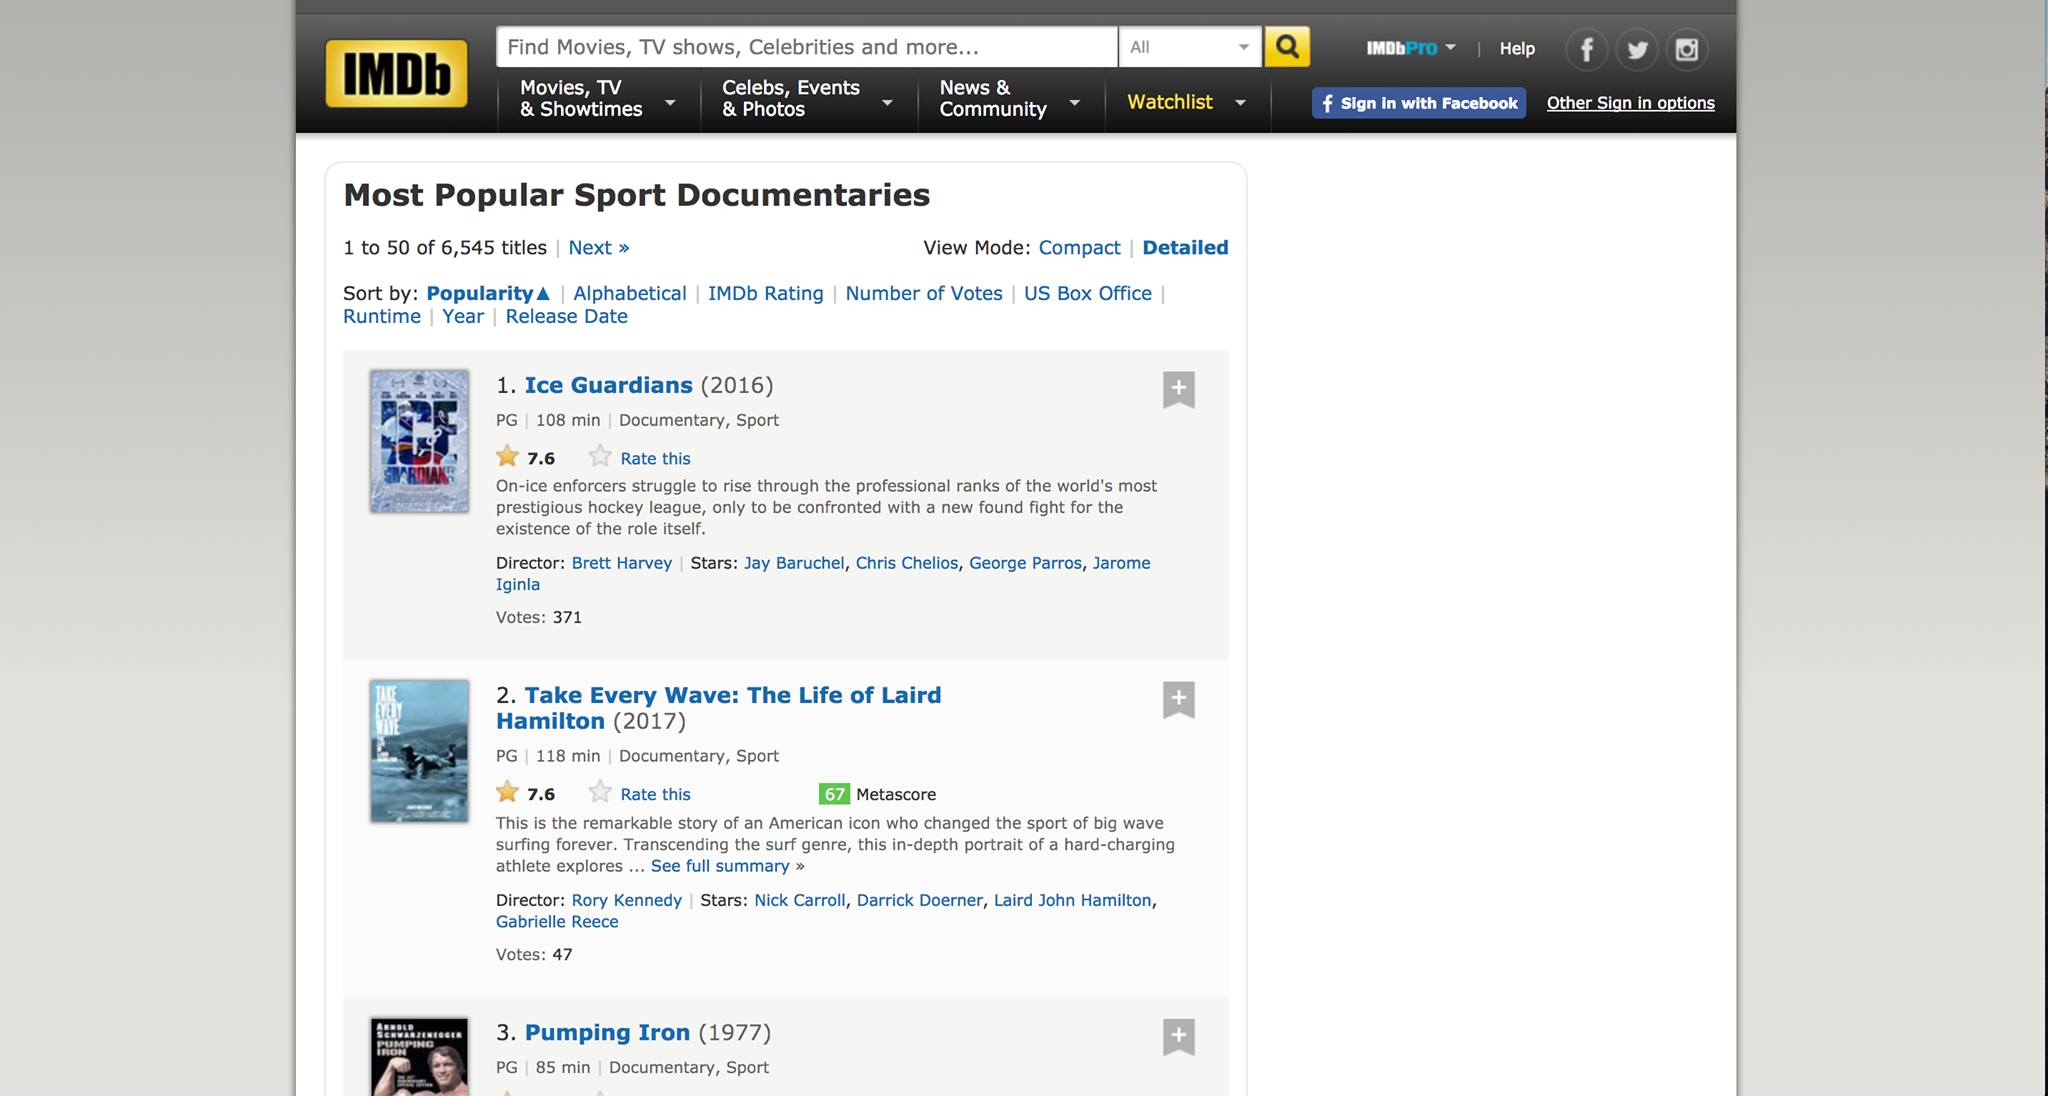The width and height of the screenshot is (2048, 1096).
Task: Open Gabrielle Reece's profile link
Action: (x=557, y=922)
